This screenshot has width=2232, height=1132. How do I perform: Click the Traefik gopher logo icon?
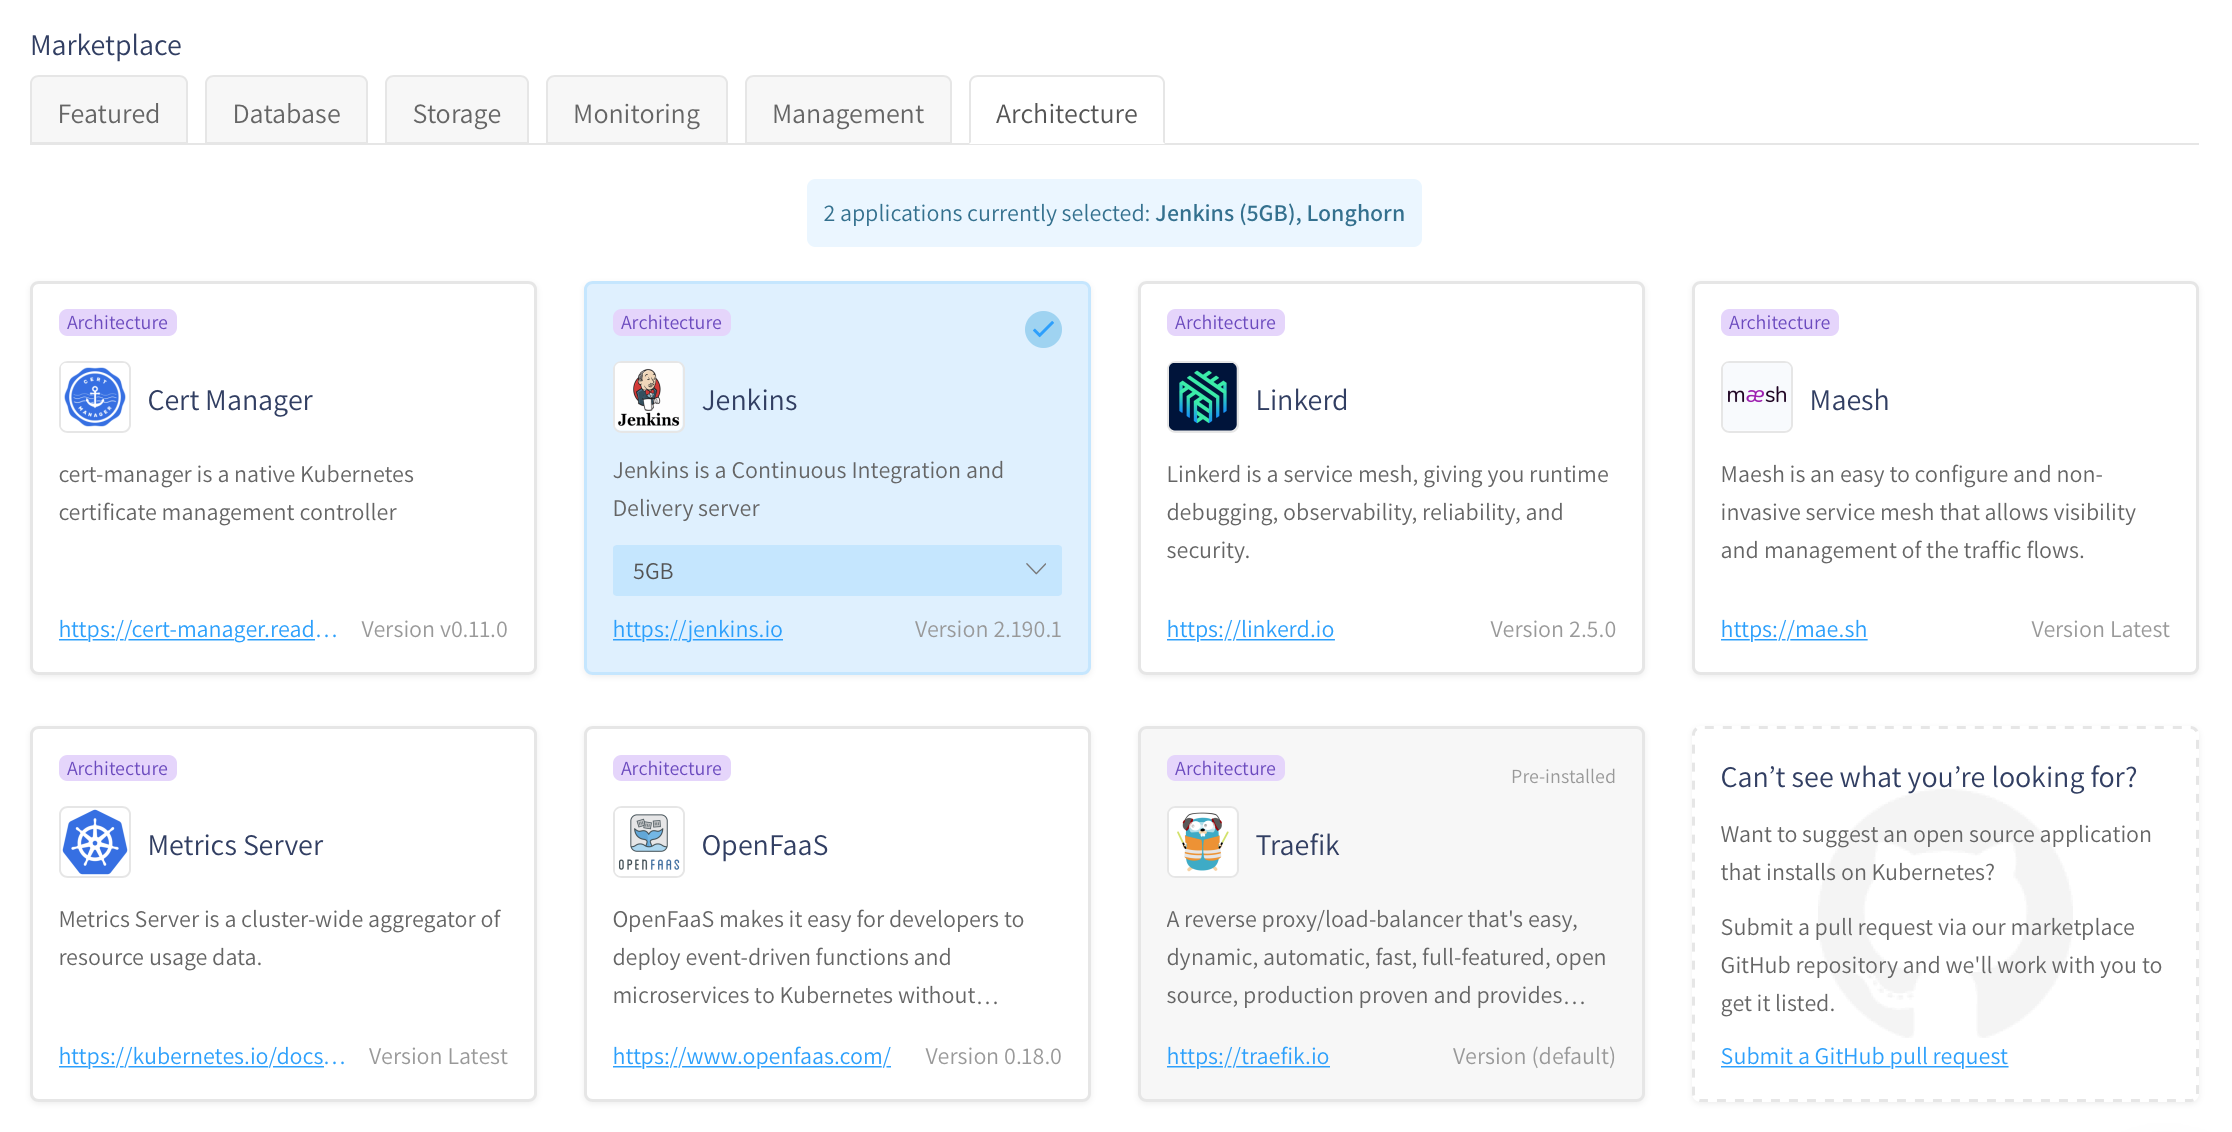[x=1203, y=842]
